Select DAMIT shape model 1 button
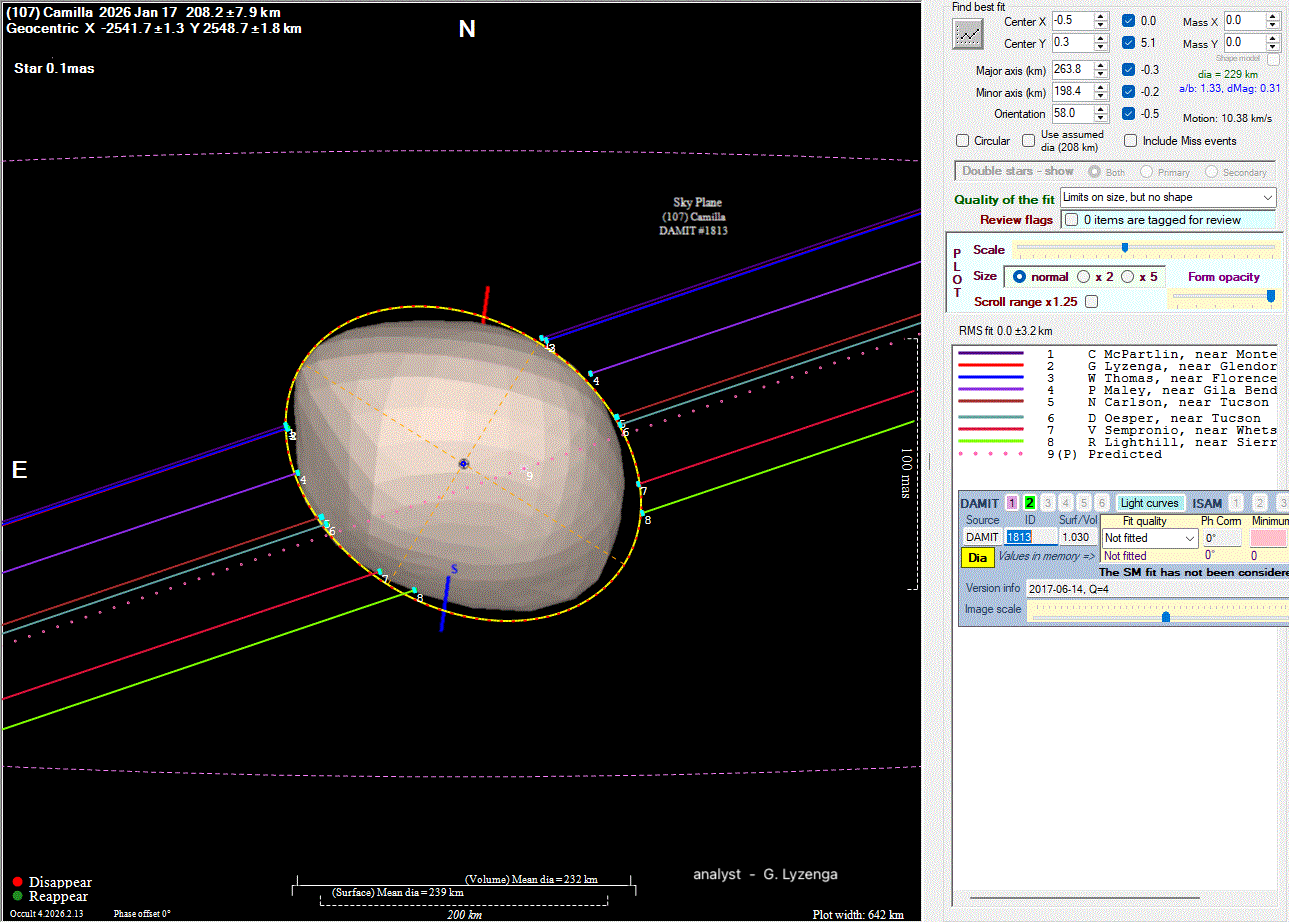 coord(1012,503)
